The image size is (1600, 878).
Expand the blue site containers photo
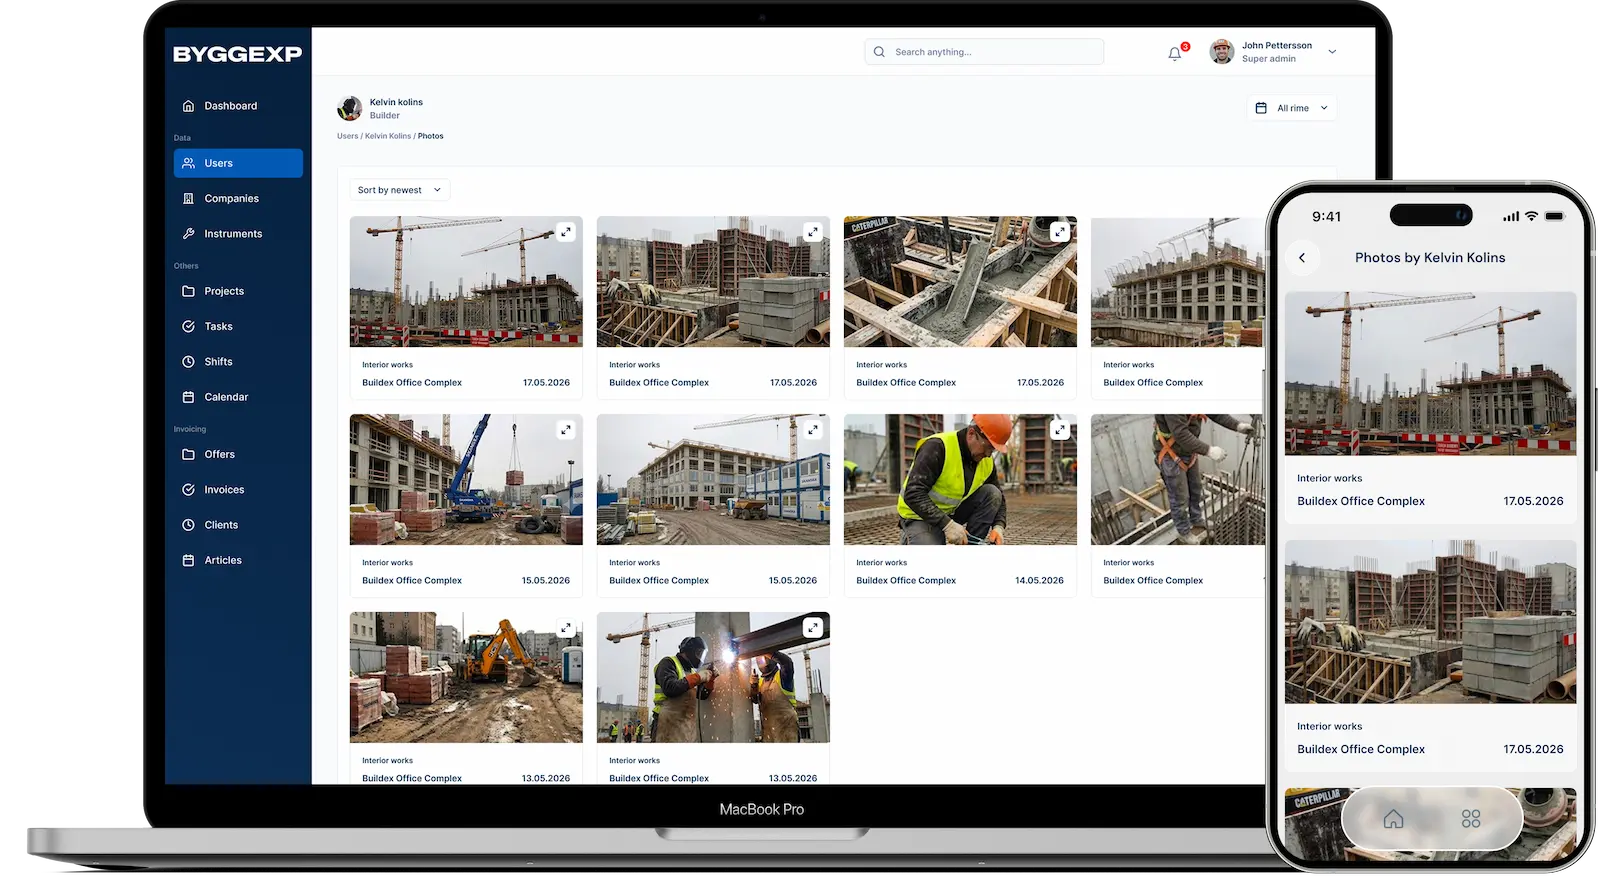point(813,430)
